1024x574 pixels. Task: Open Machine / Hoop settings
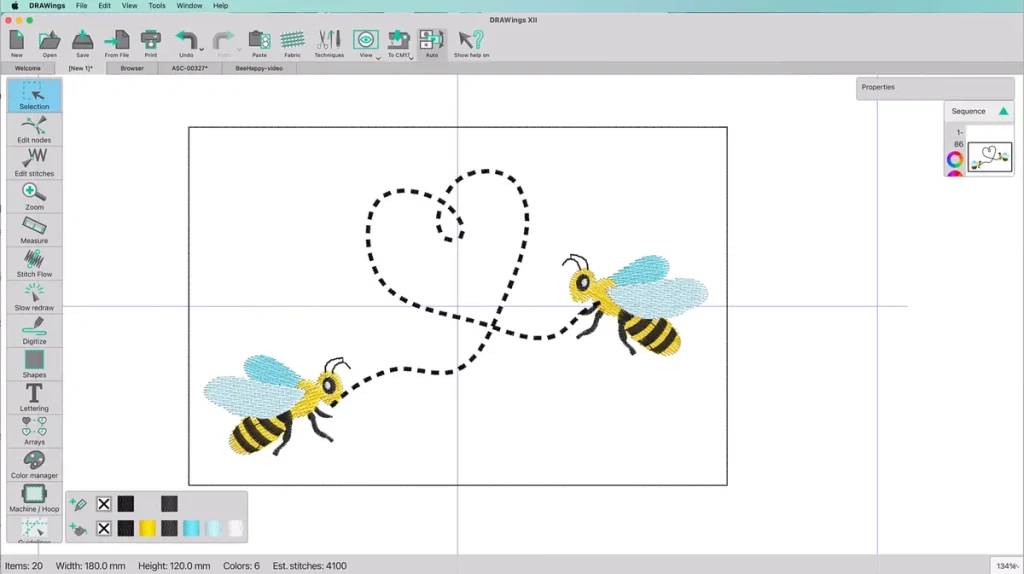pyautogui.click(x=34, y=498)
